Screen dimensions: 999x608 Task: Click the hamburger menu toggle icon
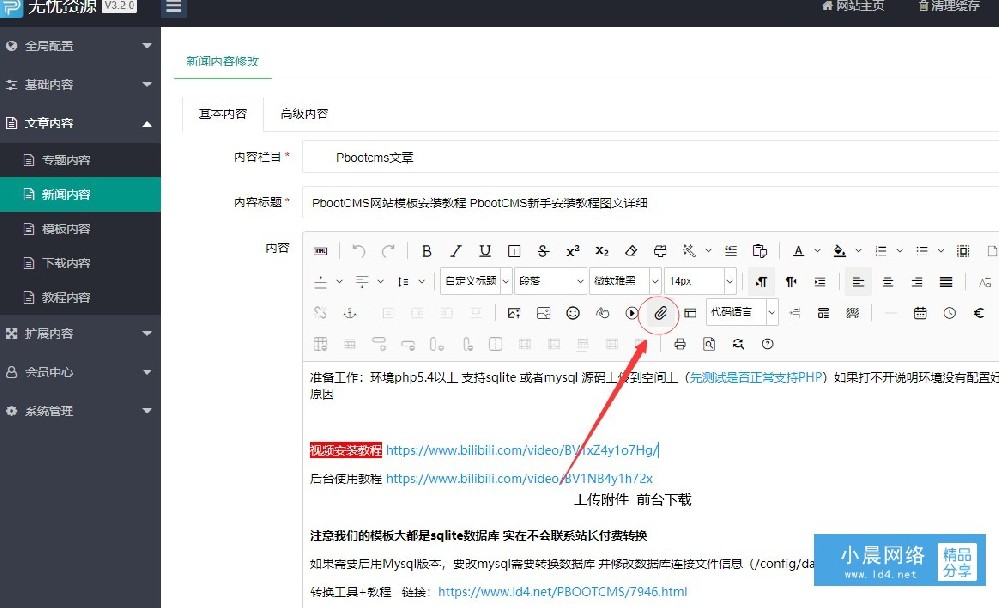pyautogui.click(x=173, y=6)
